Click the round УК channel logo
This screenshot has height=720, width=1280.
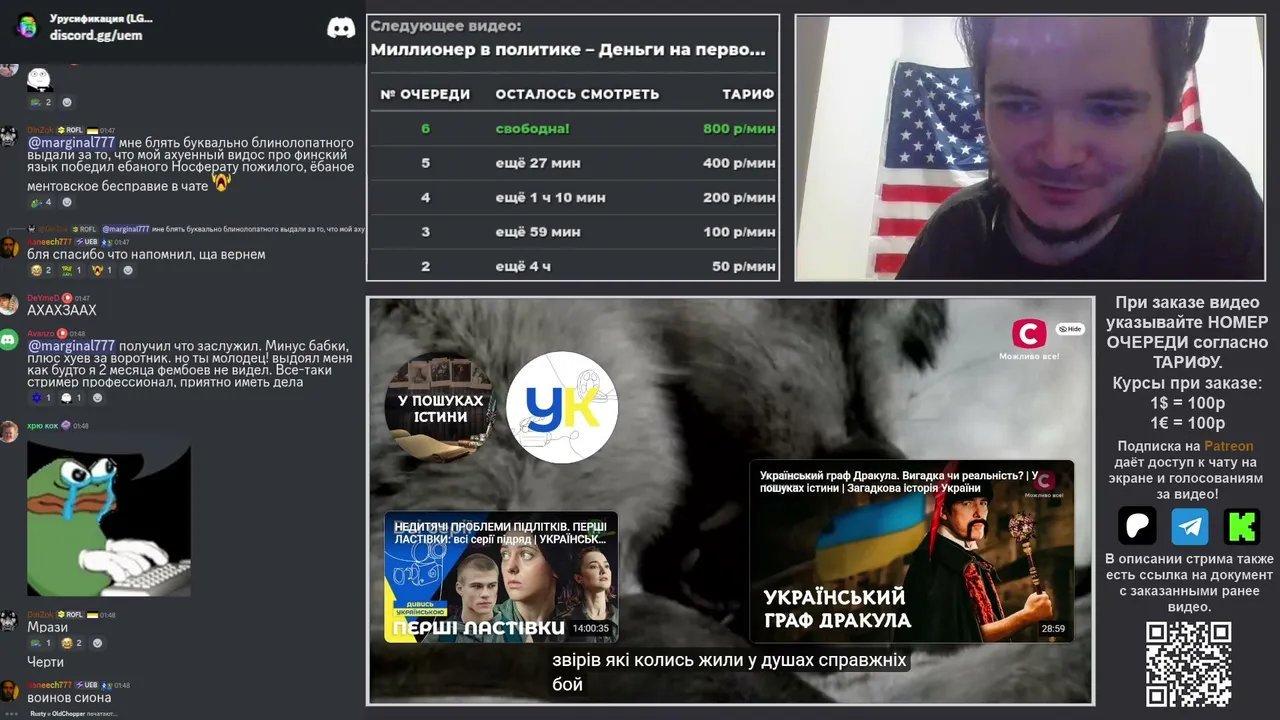(562, 407)
